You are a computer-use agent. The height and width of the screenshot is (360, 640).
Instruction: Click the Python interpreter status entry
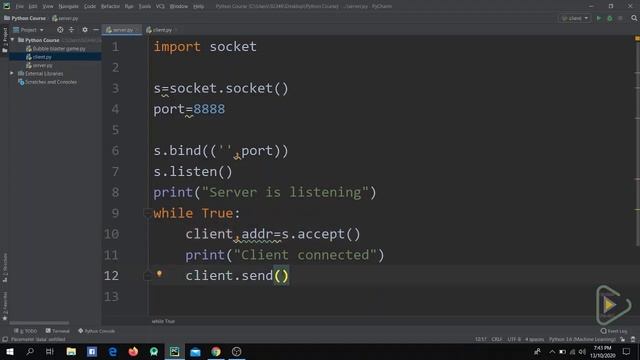point(582,340)
